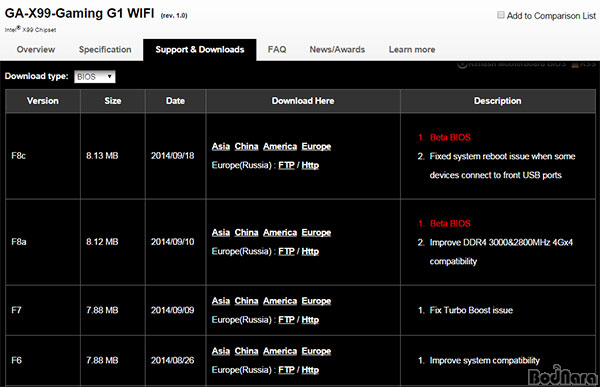Click the F8c Beta BIOS note
The width and height of the screenshot is (600, 387).
point(450,137)
